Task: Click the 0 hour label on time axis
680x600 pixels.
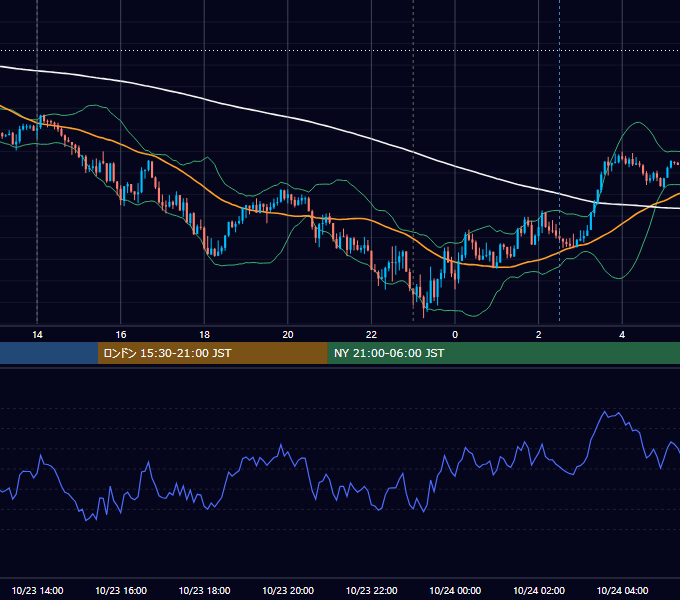Action: (455, 335)
